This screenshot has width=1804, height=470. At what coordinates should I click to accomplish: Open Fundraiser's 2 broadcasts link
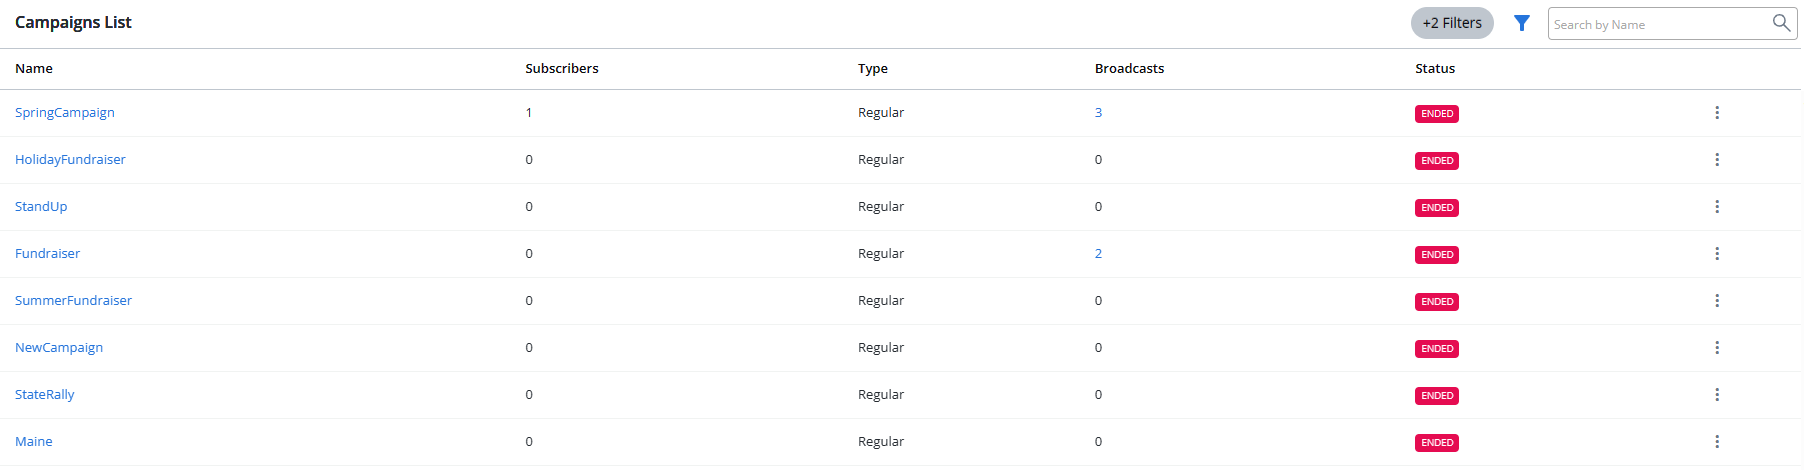pos(1098,254)
